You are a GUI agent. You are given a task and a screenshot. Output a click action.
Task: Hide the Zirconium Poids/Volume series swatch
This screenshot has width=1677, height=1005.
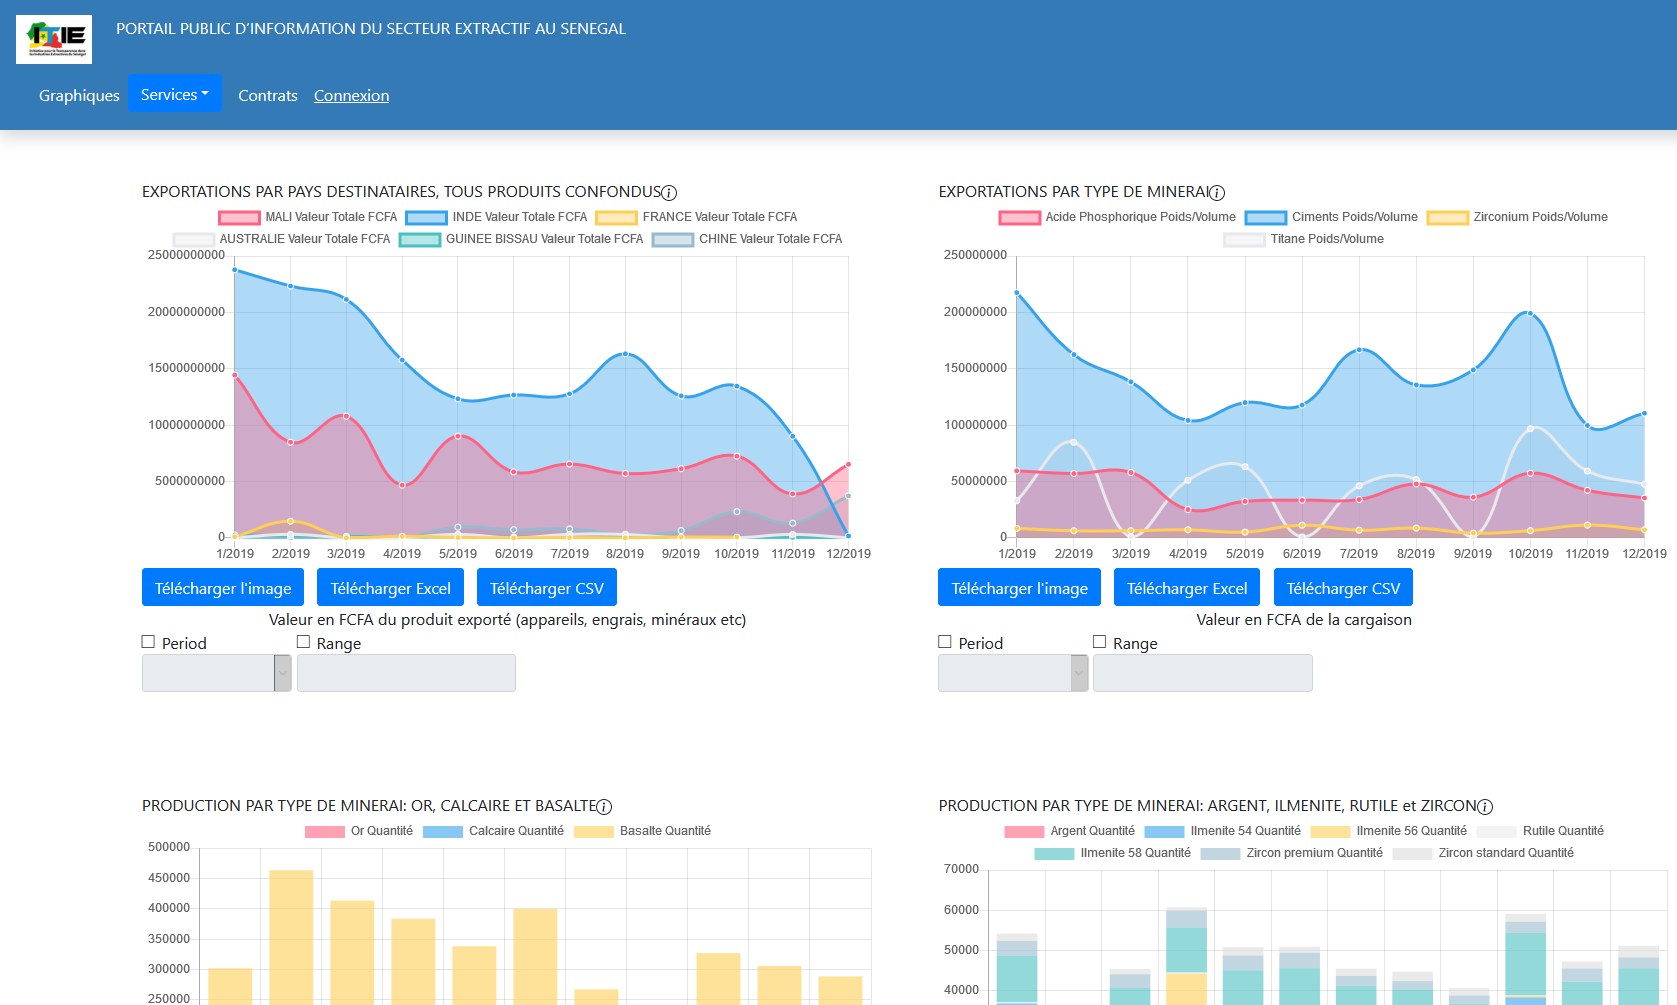click(x=1447, y=217)
